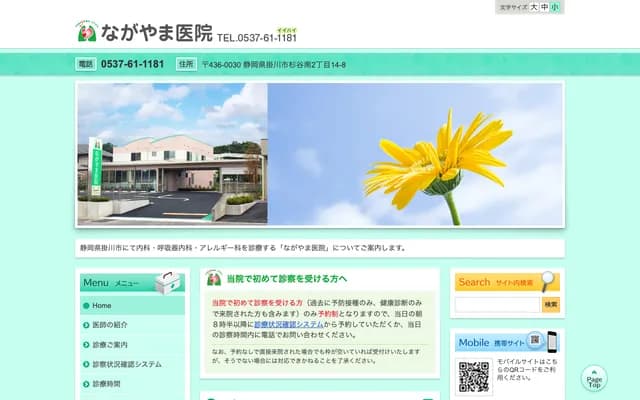Focus the site search input field
Image resolution: width=640 pixels, height=400 pixels.
click(498, 305)
